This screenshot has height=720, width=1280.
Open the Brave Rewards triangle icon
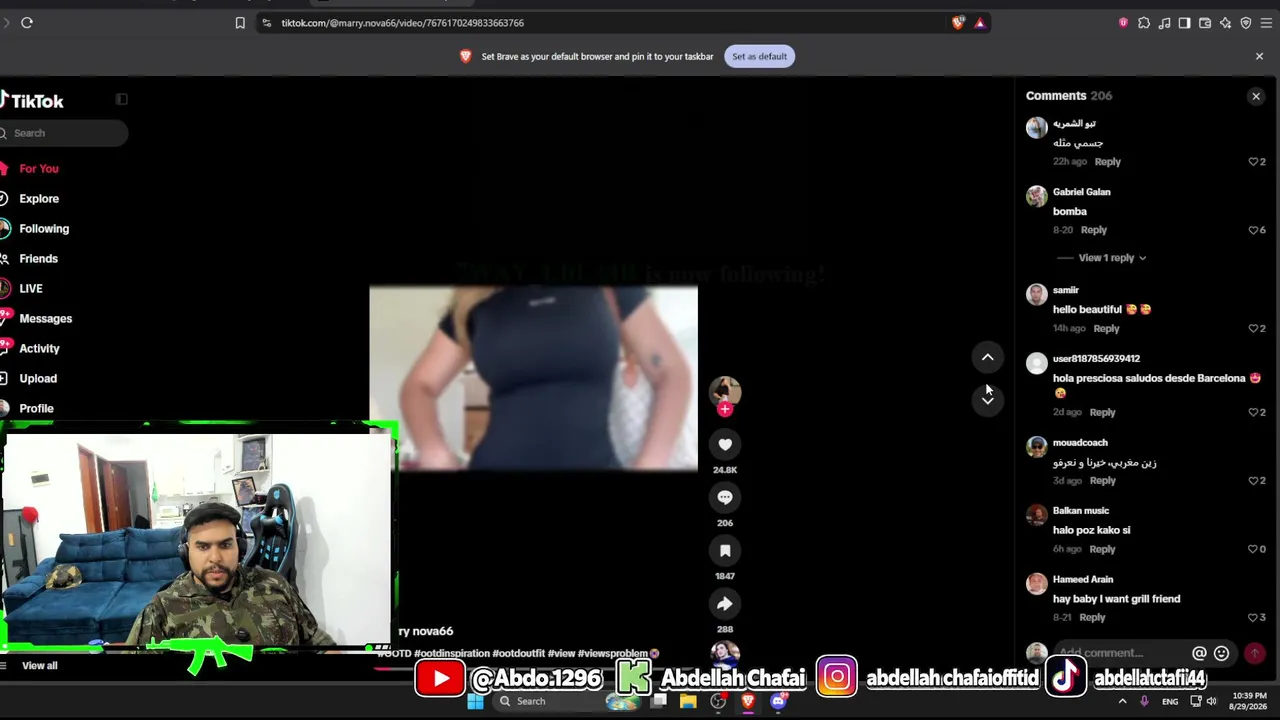980,23
